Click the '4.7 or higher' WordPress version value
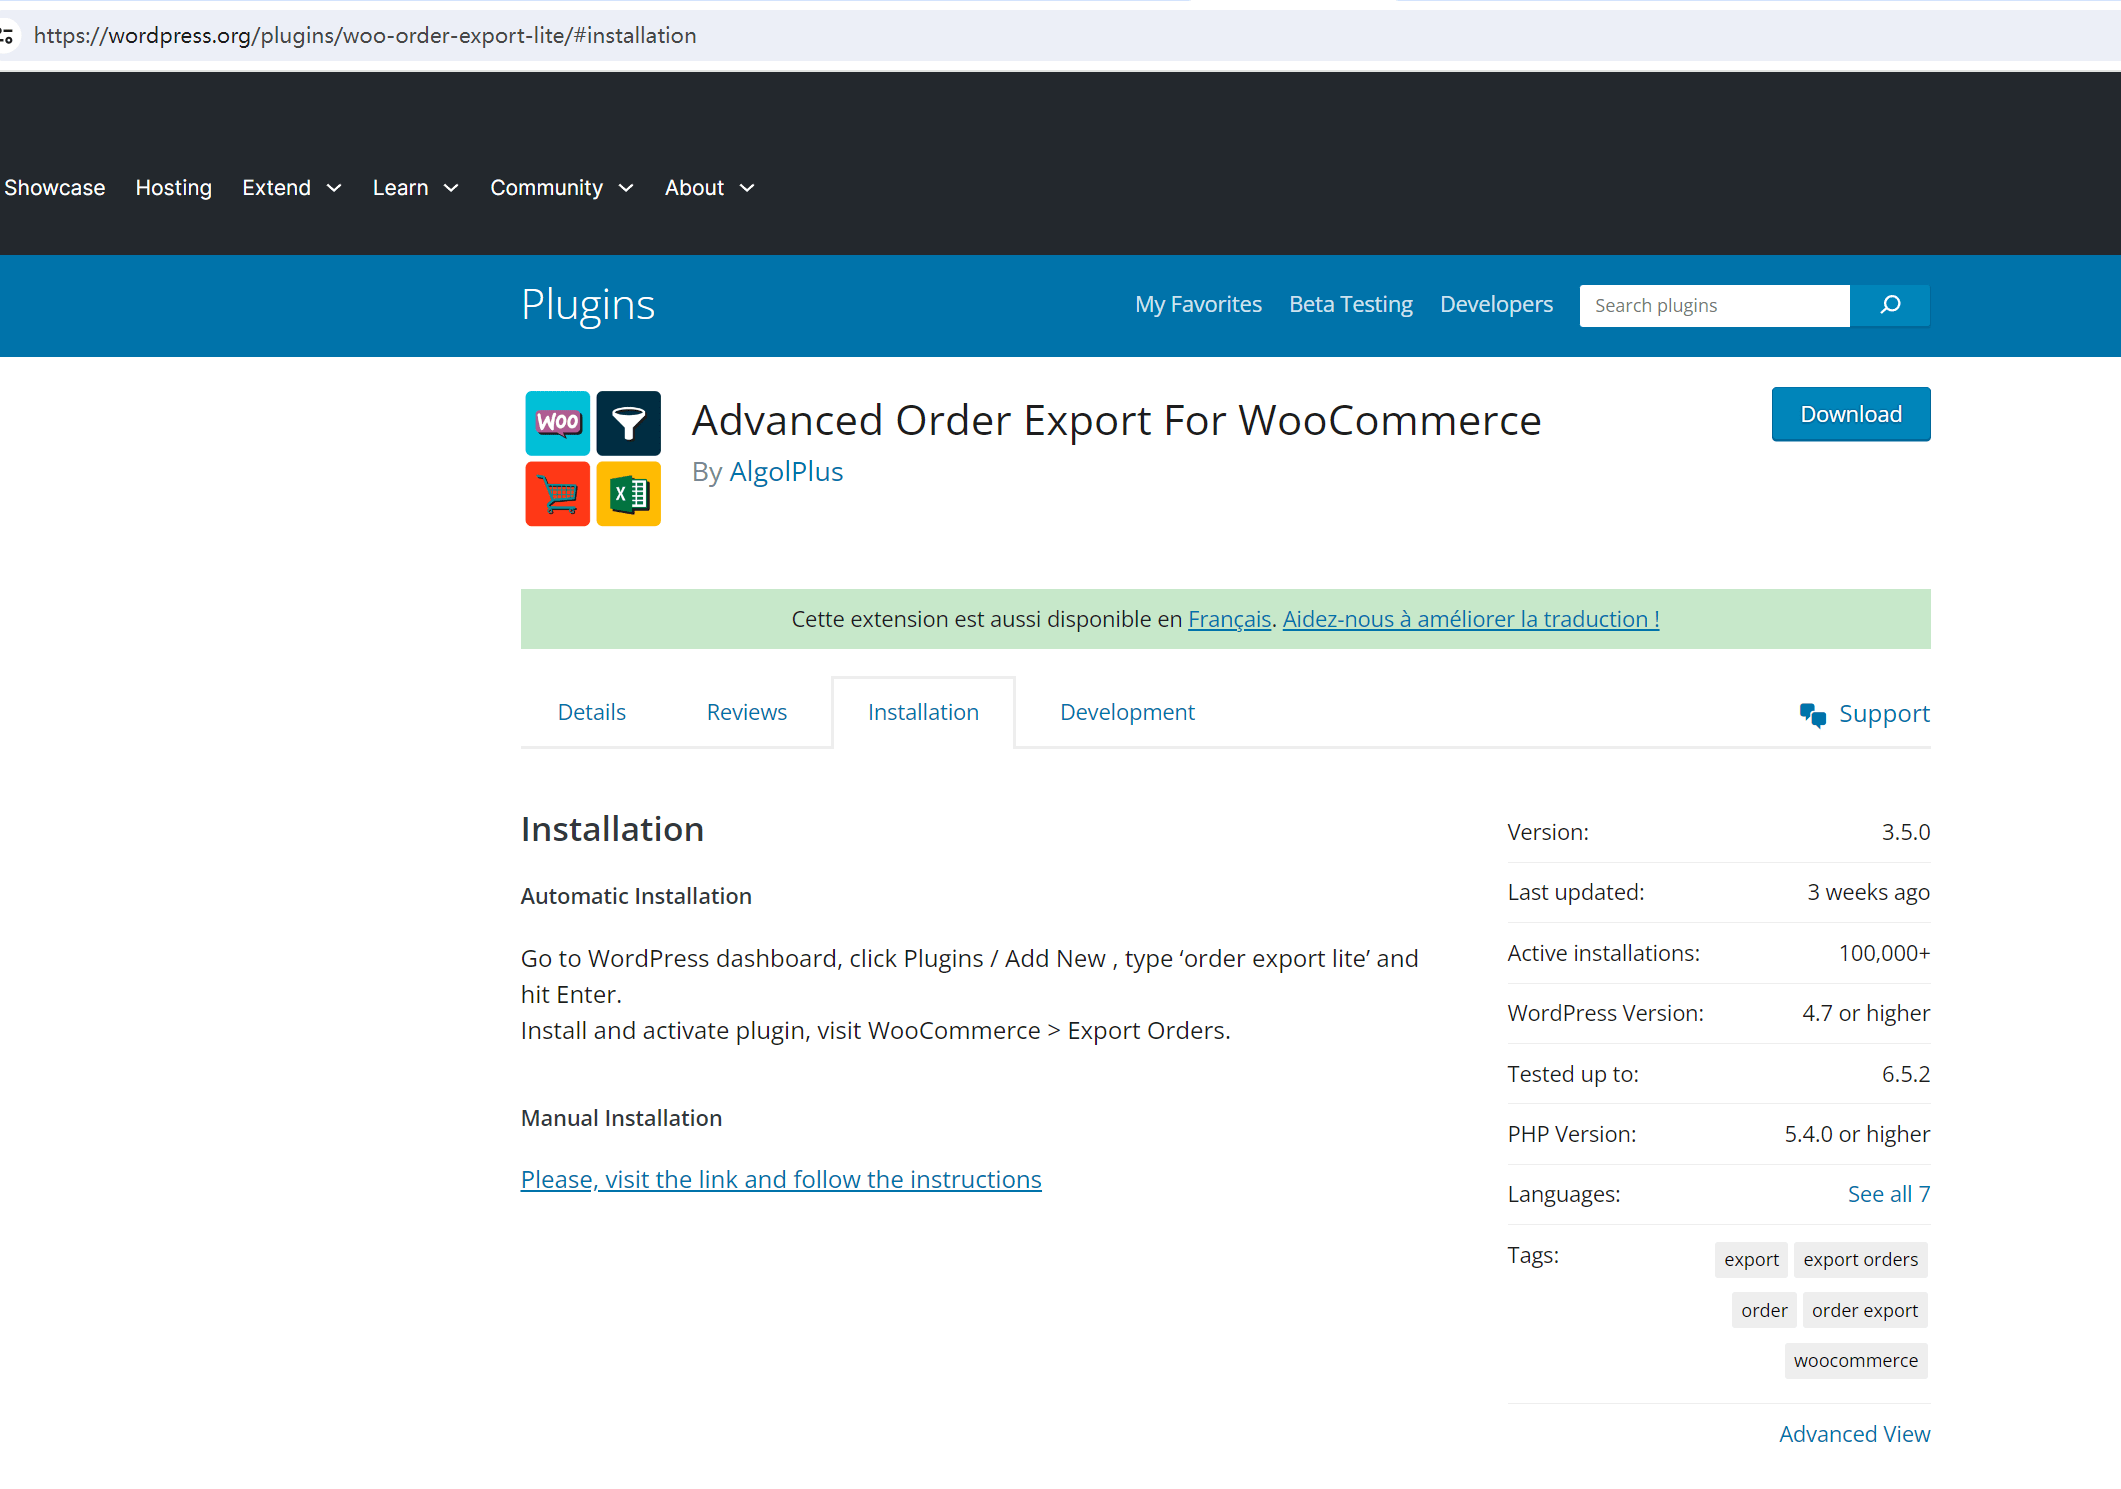The image size is (2121, 1489). [x=1866, y=1013]
